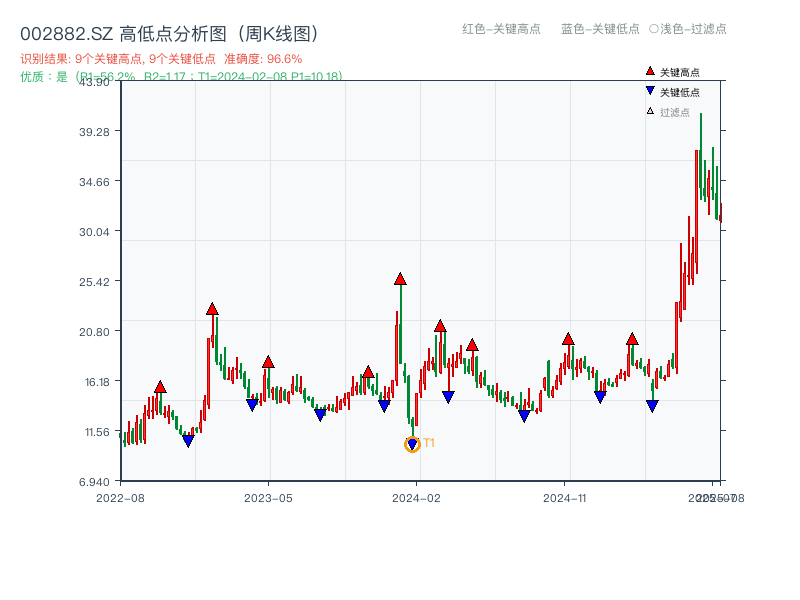Select red high triangle atop early-2023 spike above 20.80
The width and height of the screenshot is (800, 600).
pos(212,309)
